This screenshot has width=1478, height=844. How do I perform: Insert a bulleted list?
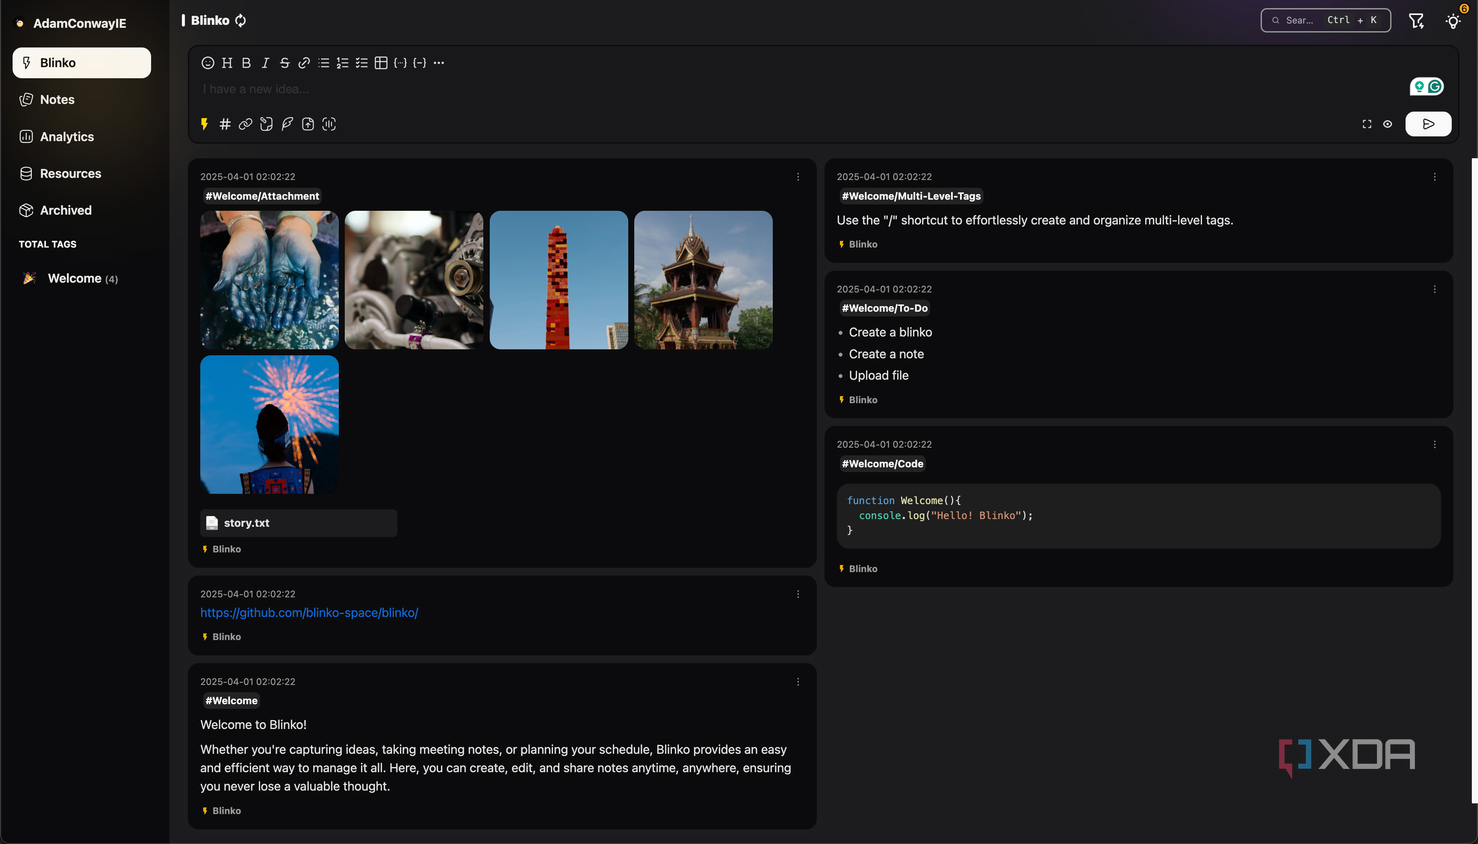pos(323,63)
